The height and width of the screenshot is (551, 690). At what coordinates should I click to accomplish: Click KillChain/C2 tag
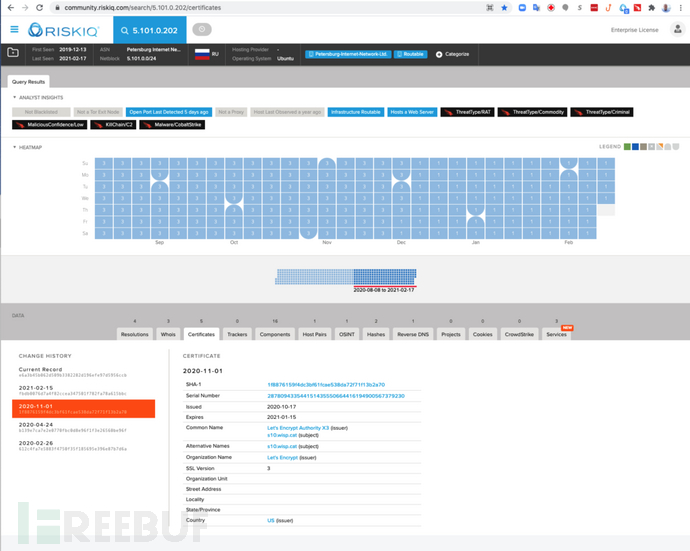pos(113,125)
